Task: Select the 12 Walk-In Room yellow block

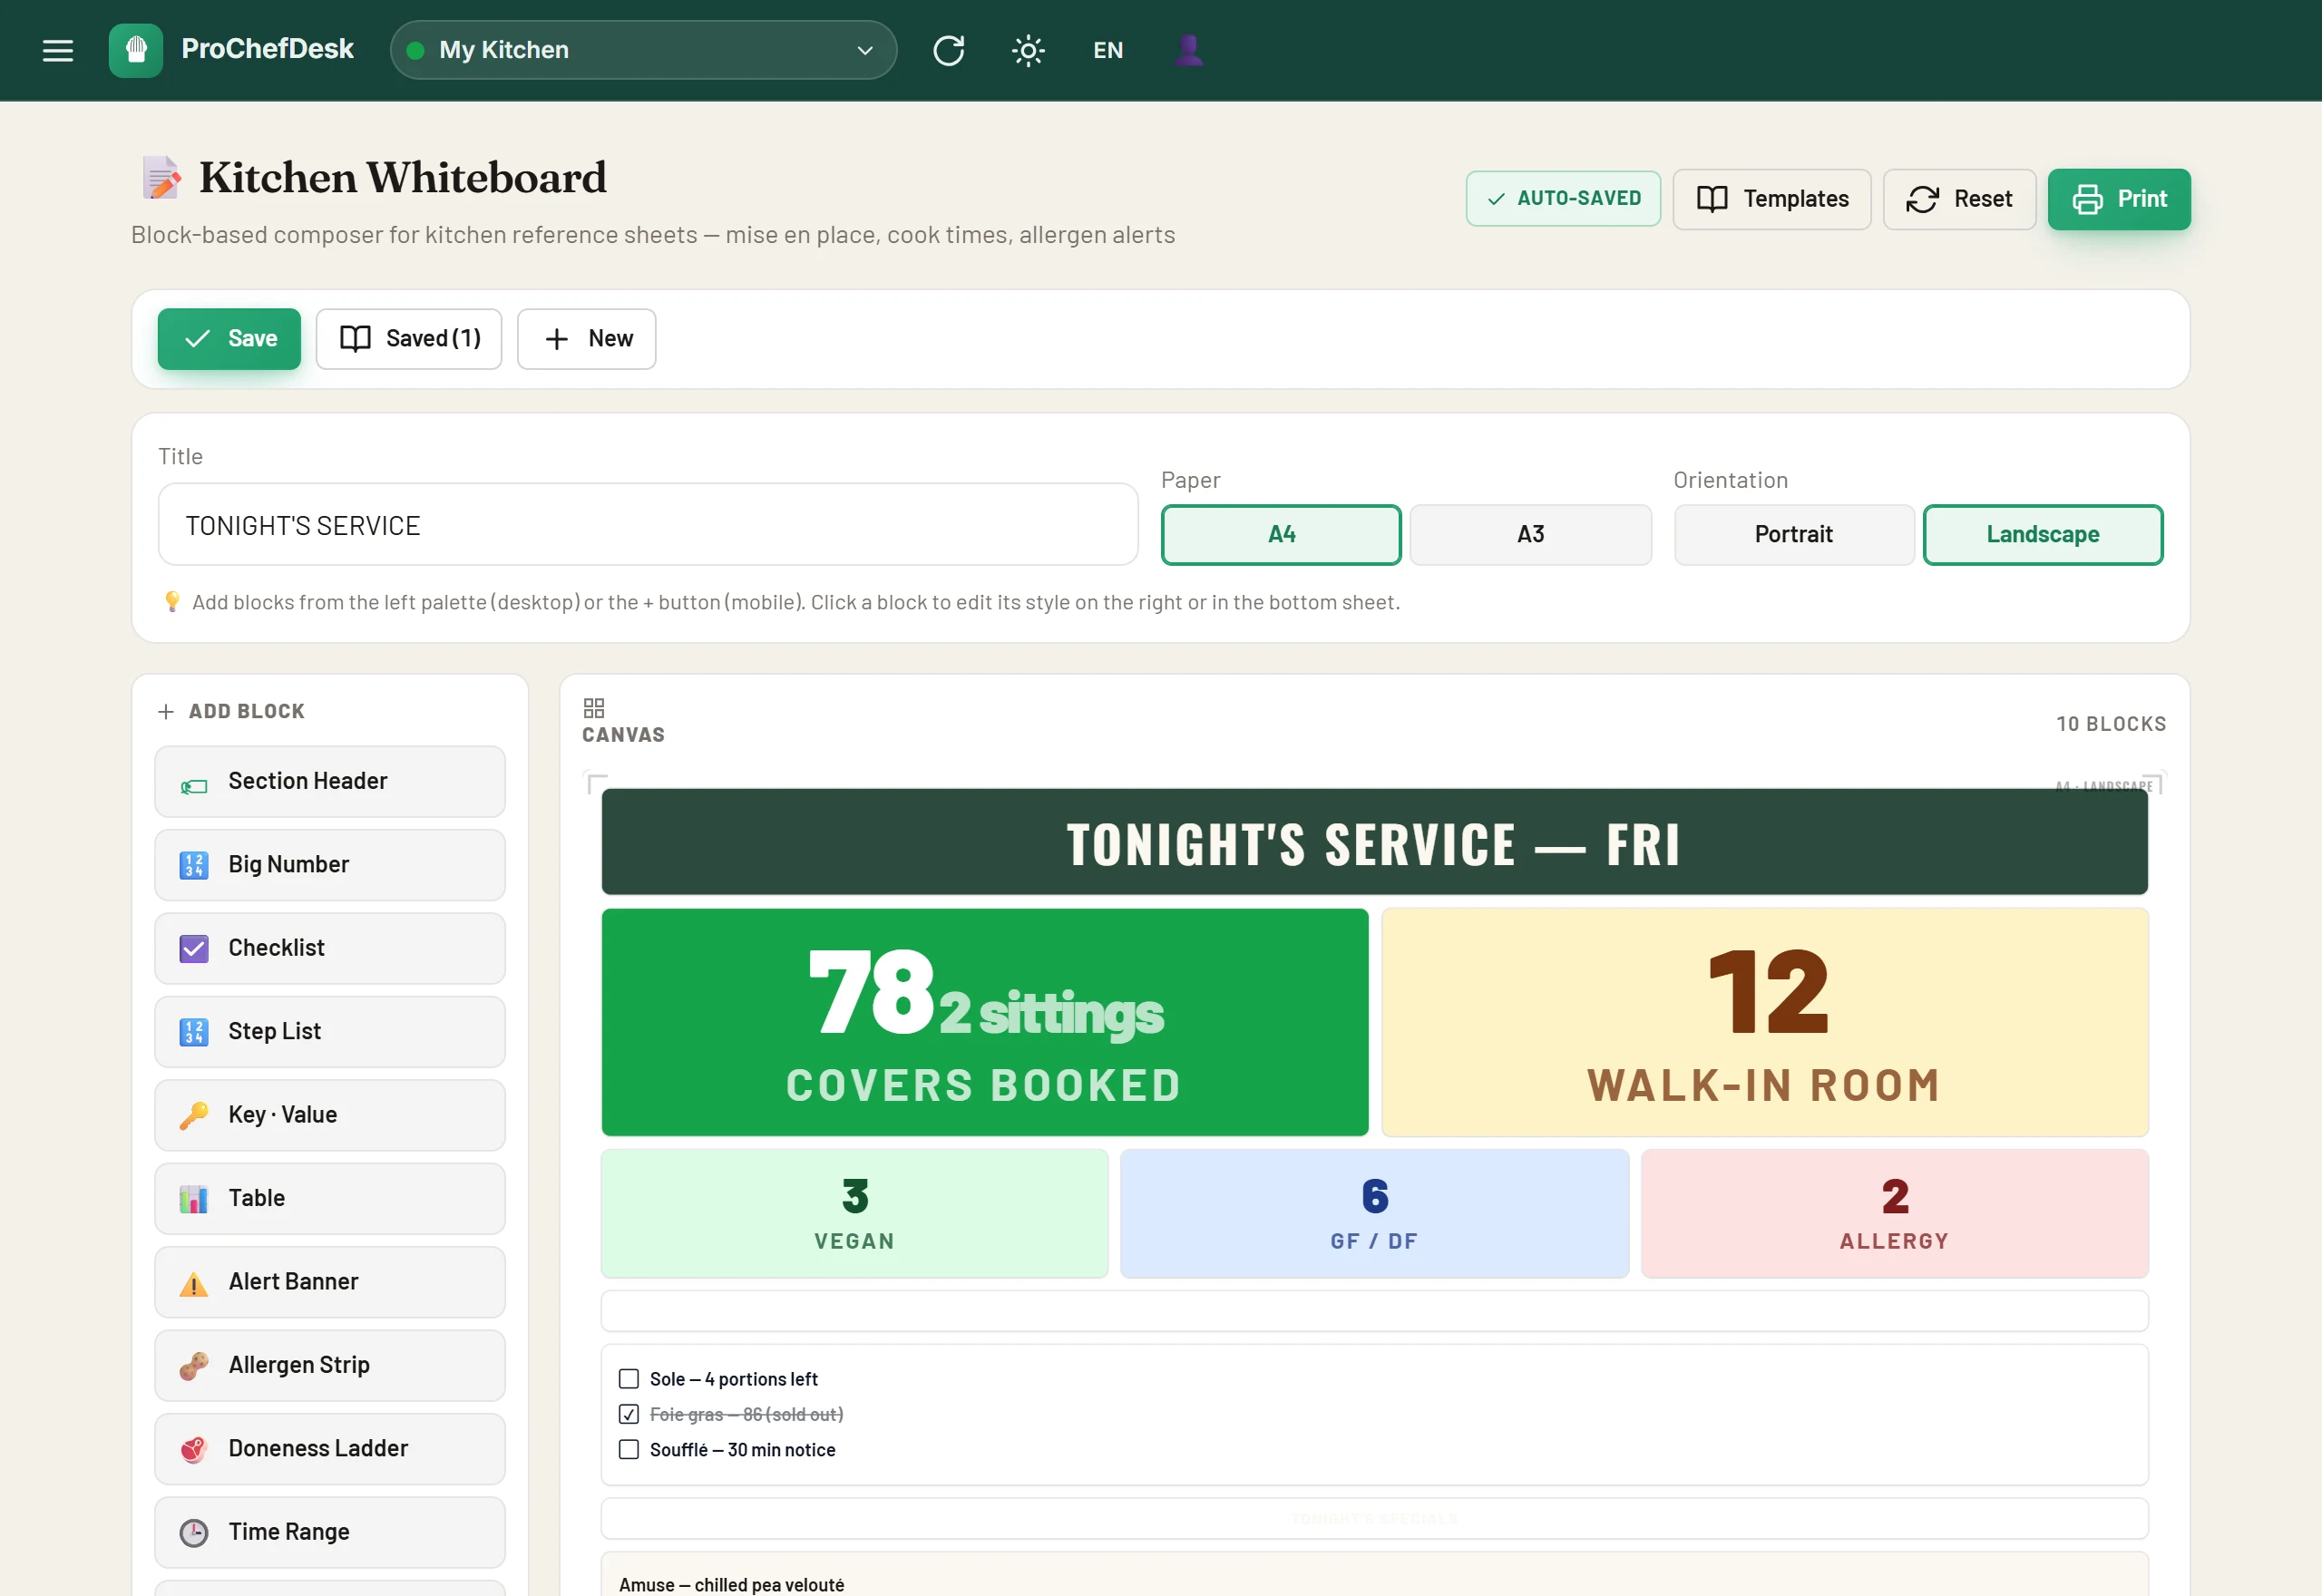Action: pos(1764,1022)
